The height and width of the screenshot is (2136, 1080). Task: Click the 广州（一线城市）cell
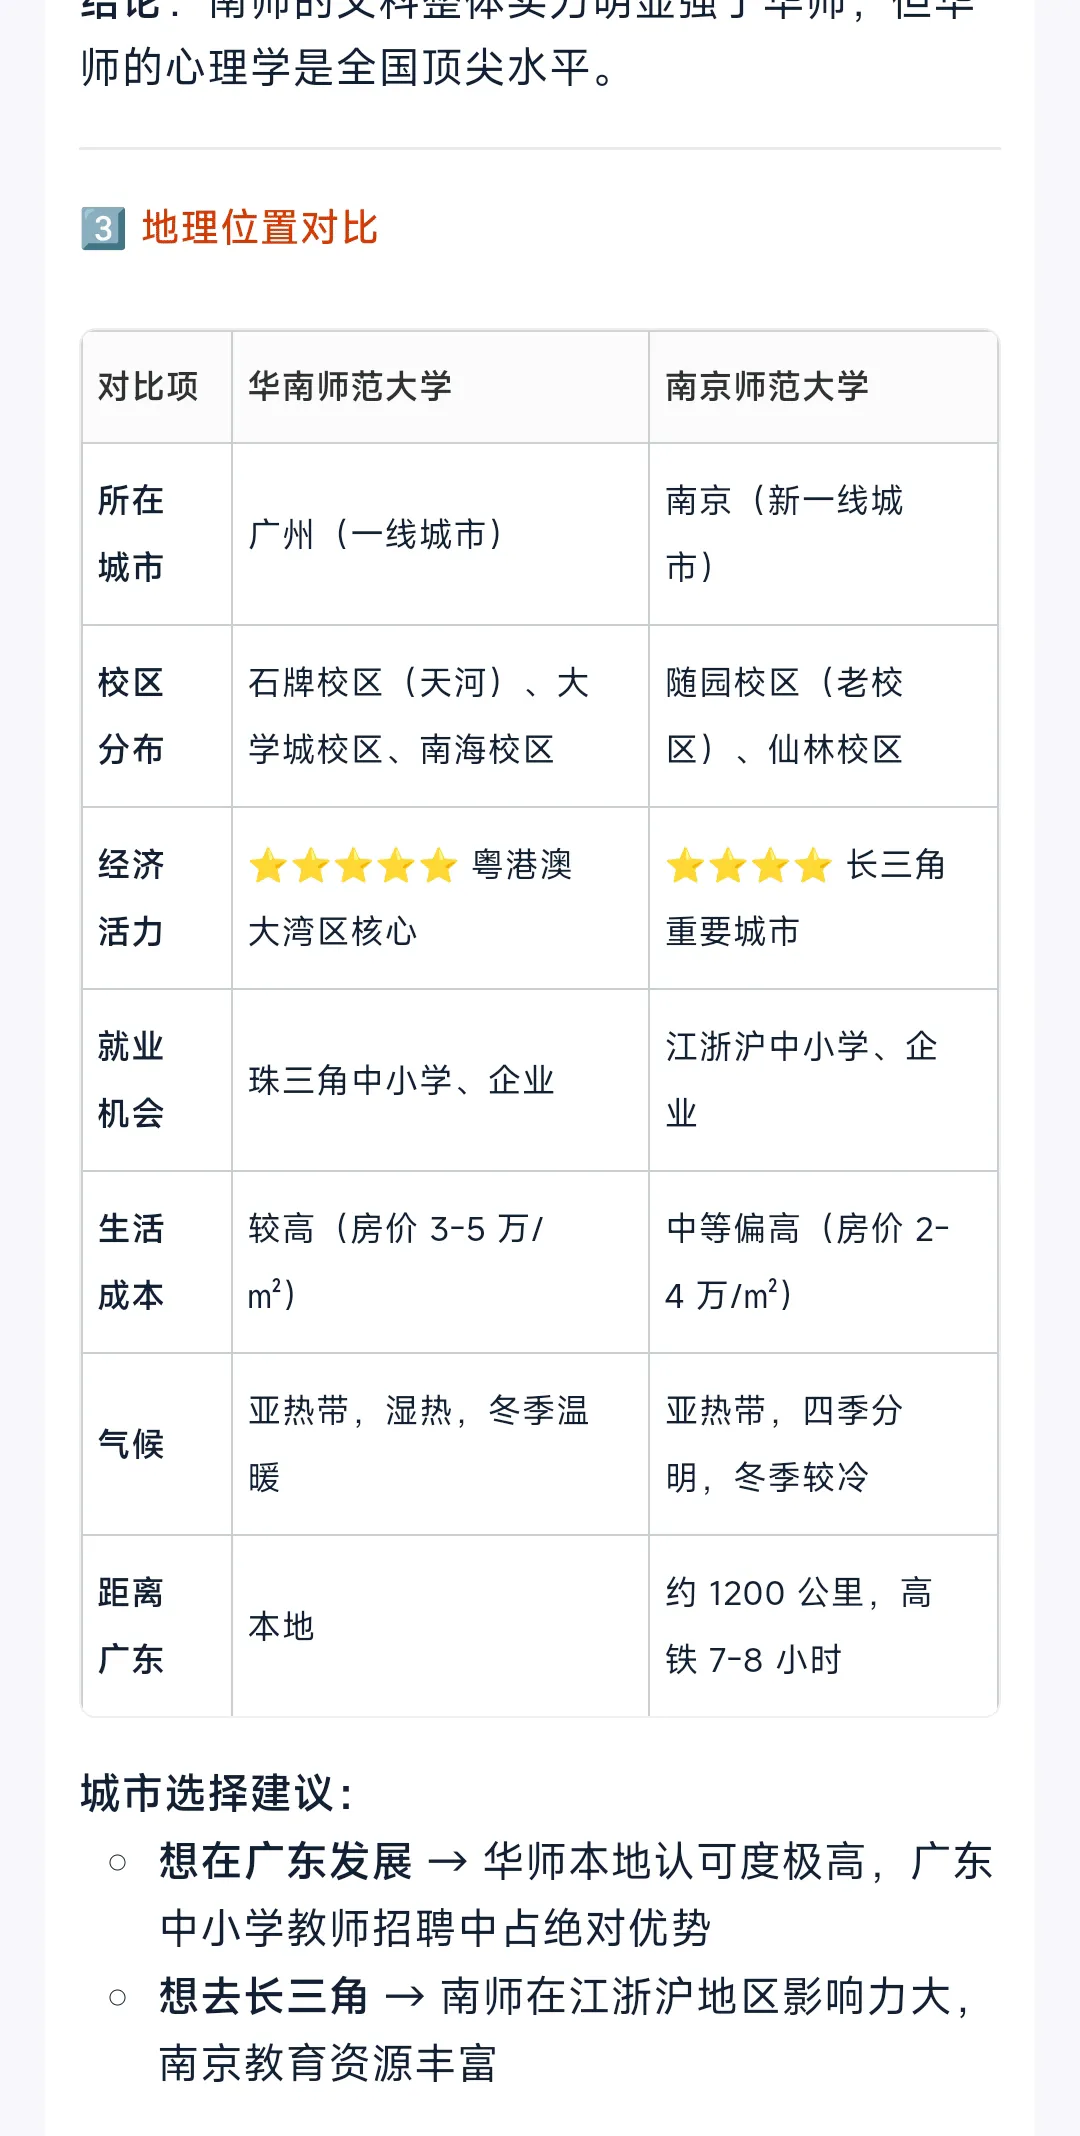(441, 534)
